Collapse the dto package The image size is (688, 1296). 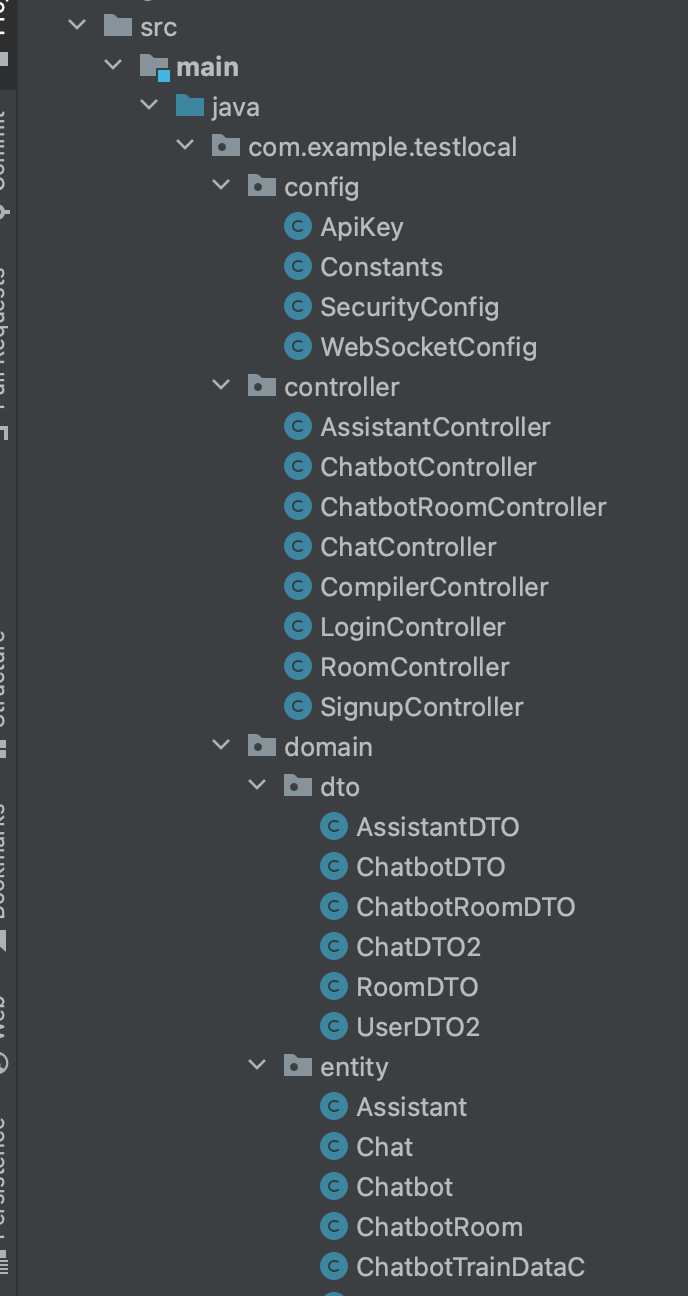[258, 787]
